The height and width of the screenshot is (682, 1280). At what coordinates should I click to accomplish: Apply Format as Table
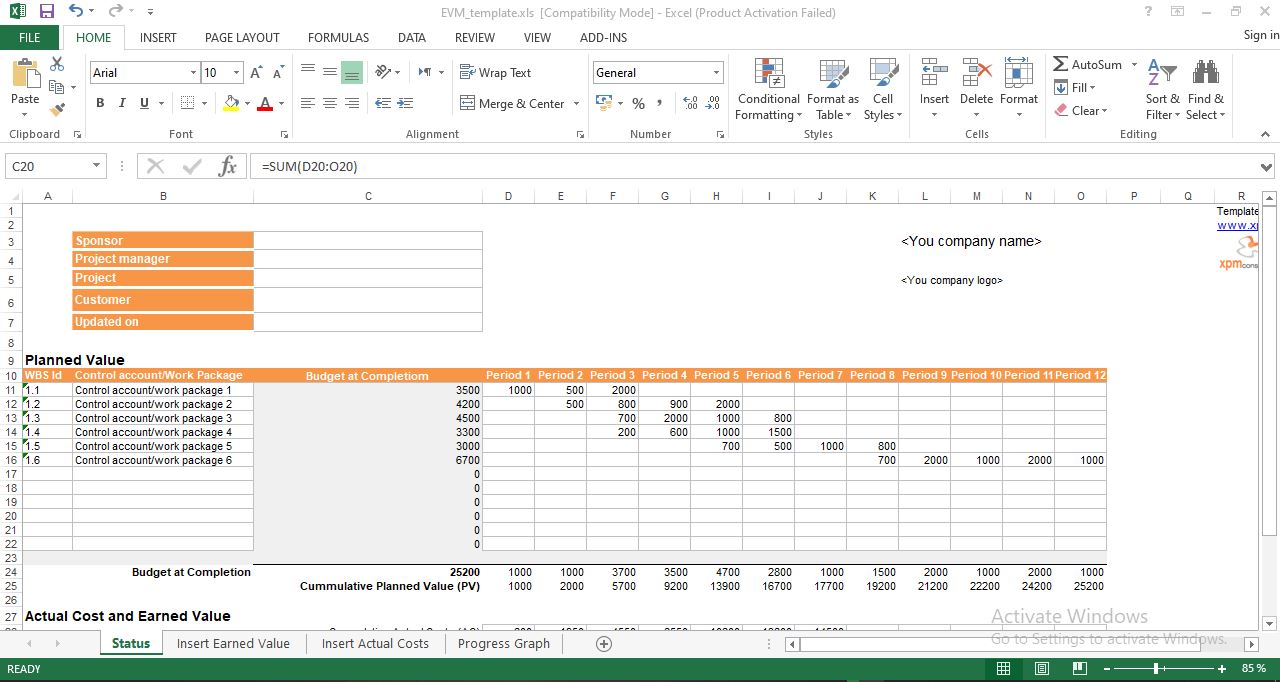(833, 89)
